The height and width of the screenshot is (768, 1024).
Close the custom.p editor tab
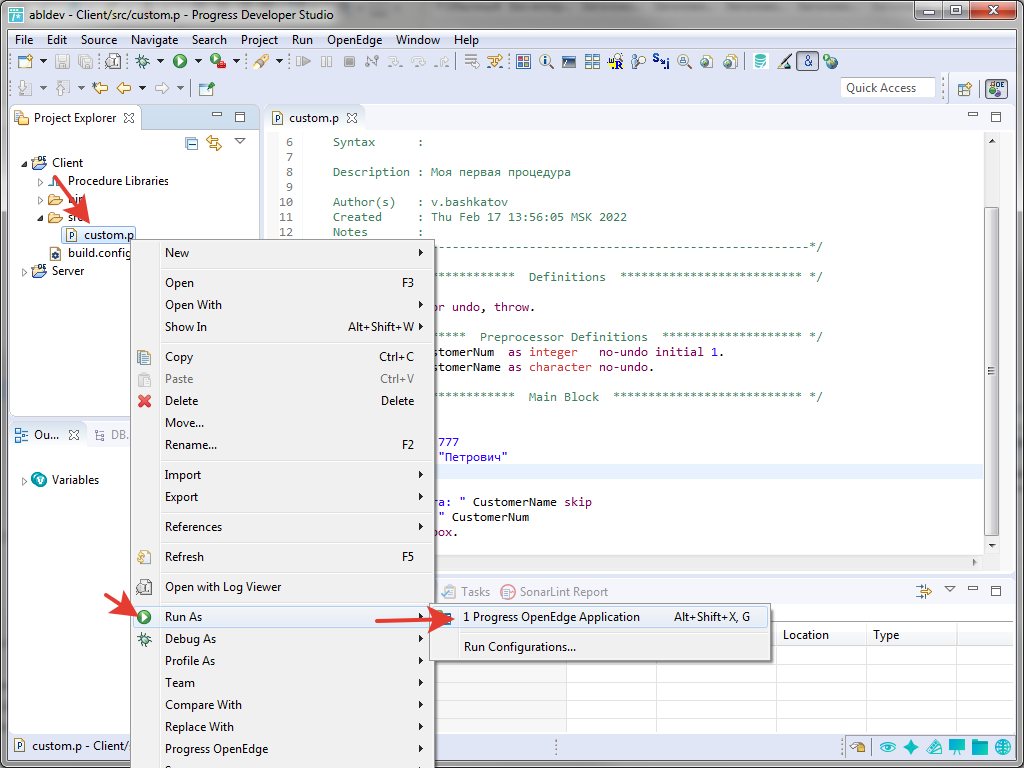[x=352, y=118]
